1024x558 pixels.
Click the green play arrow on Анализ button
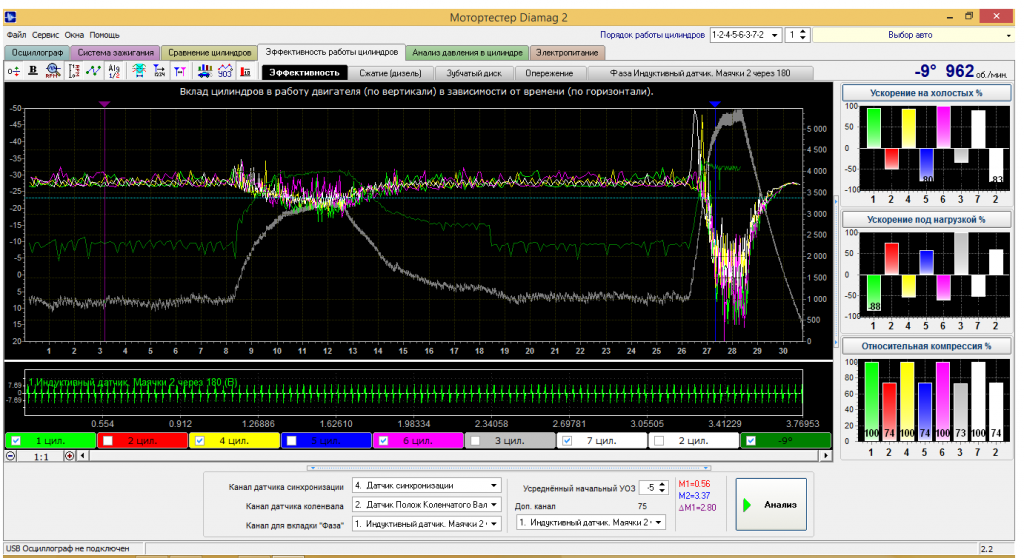(748, 504)
